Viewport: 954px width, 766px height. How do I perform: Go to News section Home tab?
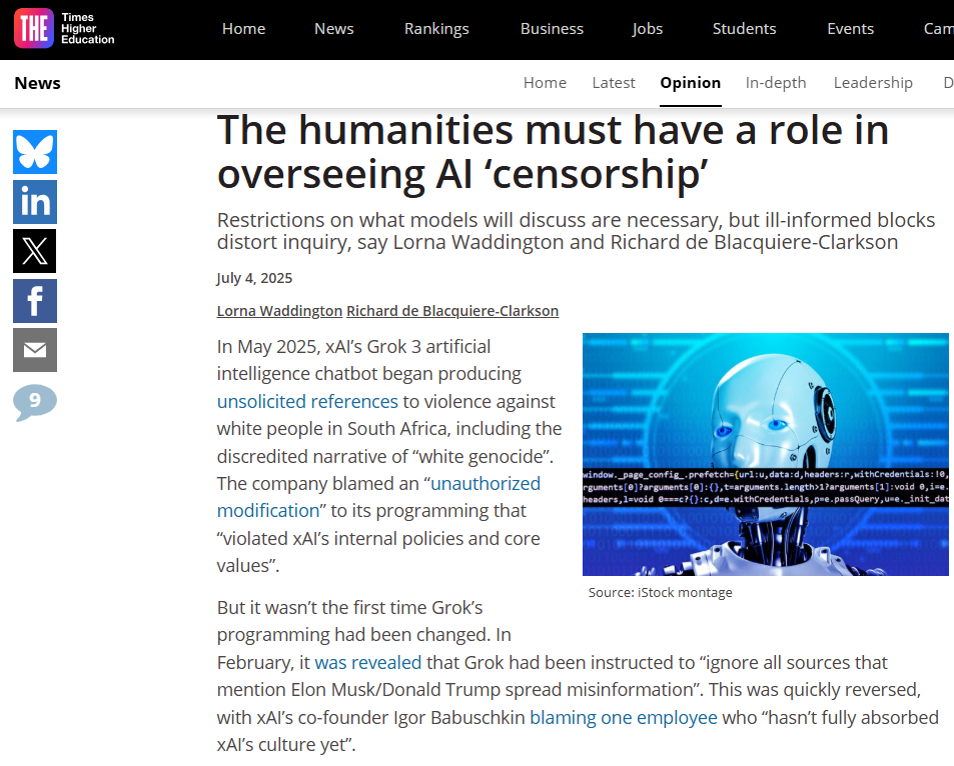pyautogui.click(x=545, y=83)
